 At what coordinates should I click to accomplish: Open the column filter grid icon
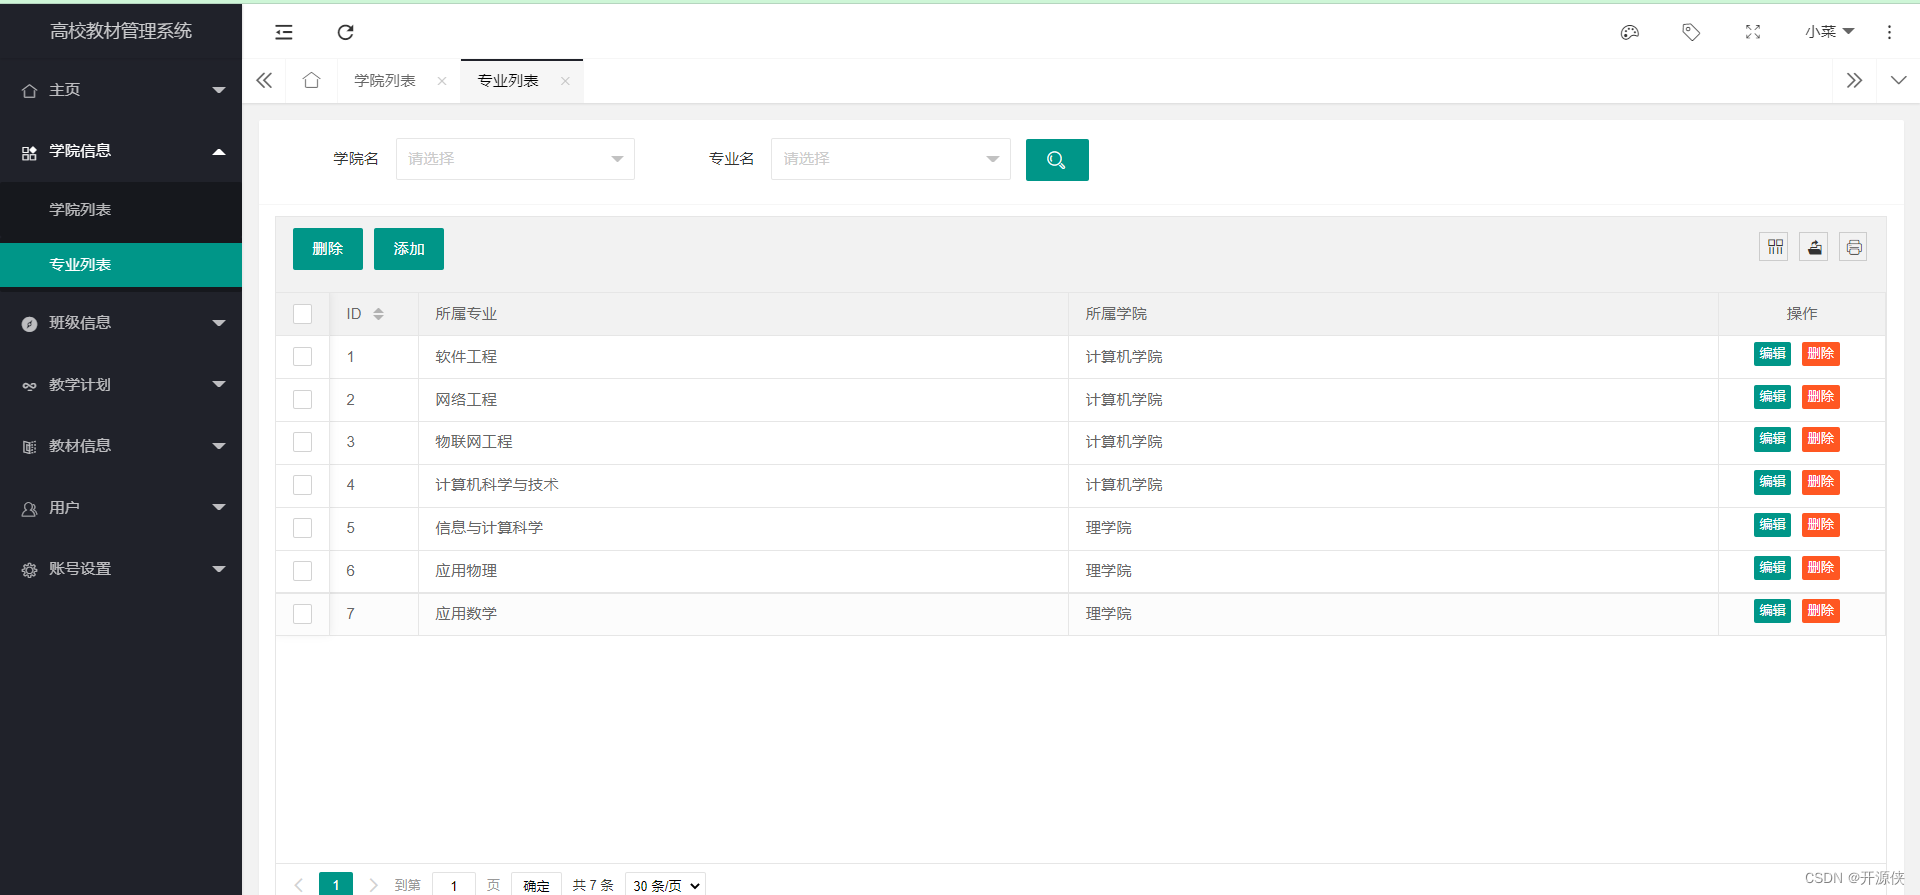[1775, 247]
